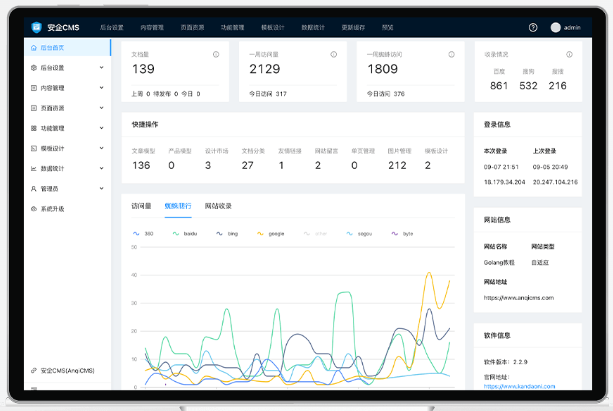
Task: Open 数据统计 in the top navigation bar
Action: [313, 27]
